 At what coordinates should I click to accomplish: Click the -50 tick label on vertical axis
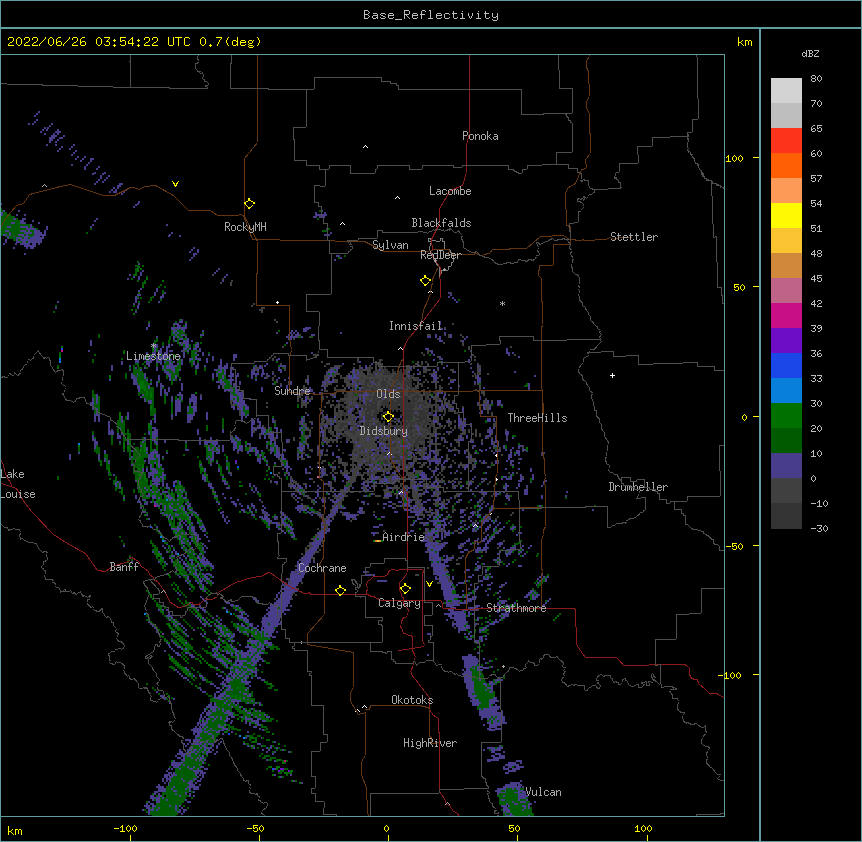pyautogui.click(x=734, y=546)
